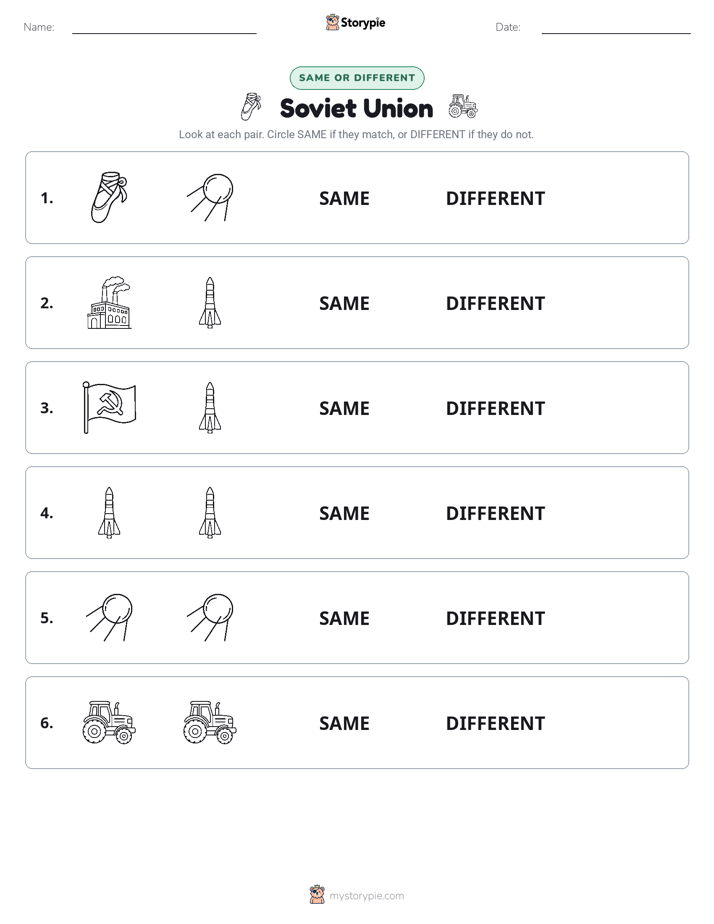714x924 pixels.
Task: Click the ballet shoe icon in row 1
Action: coord(109,197)
